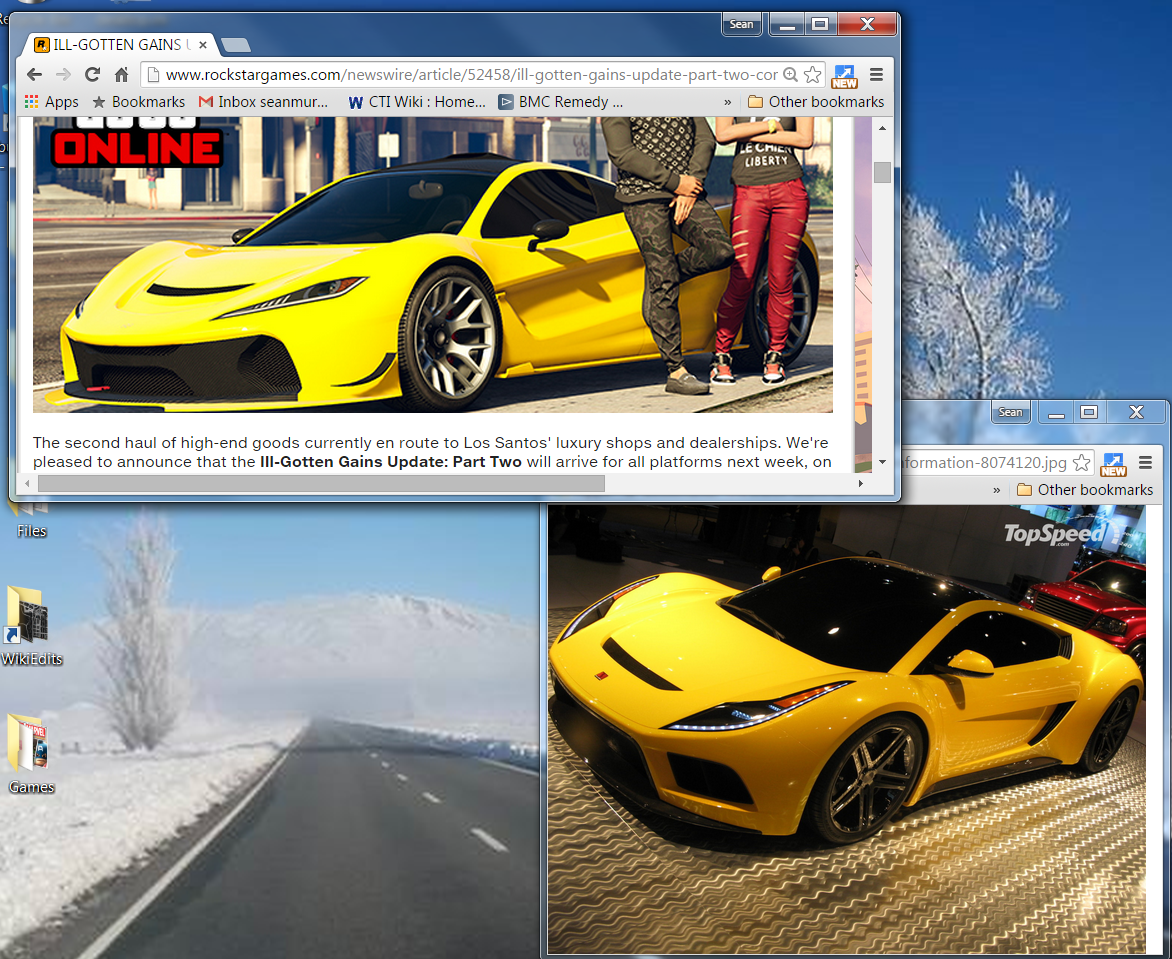Open Chrome menu in back window

point(1146,463)
